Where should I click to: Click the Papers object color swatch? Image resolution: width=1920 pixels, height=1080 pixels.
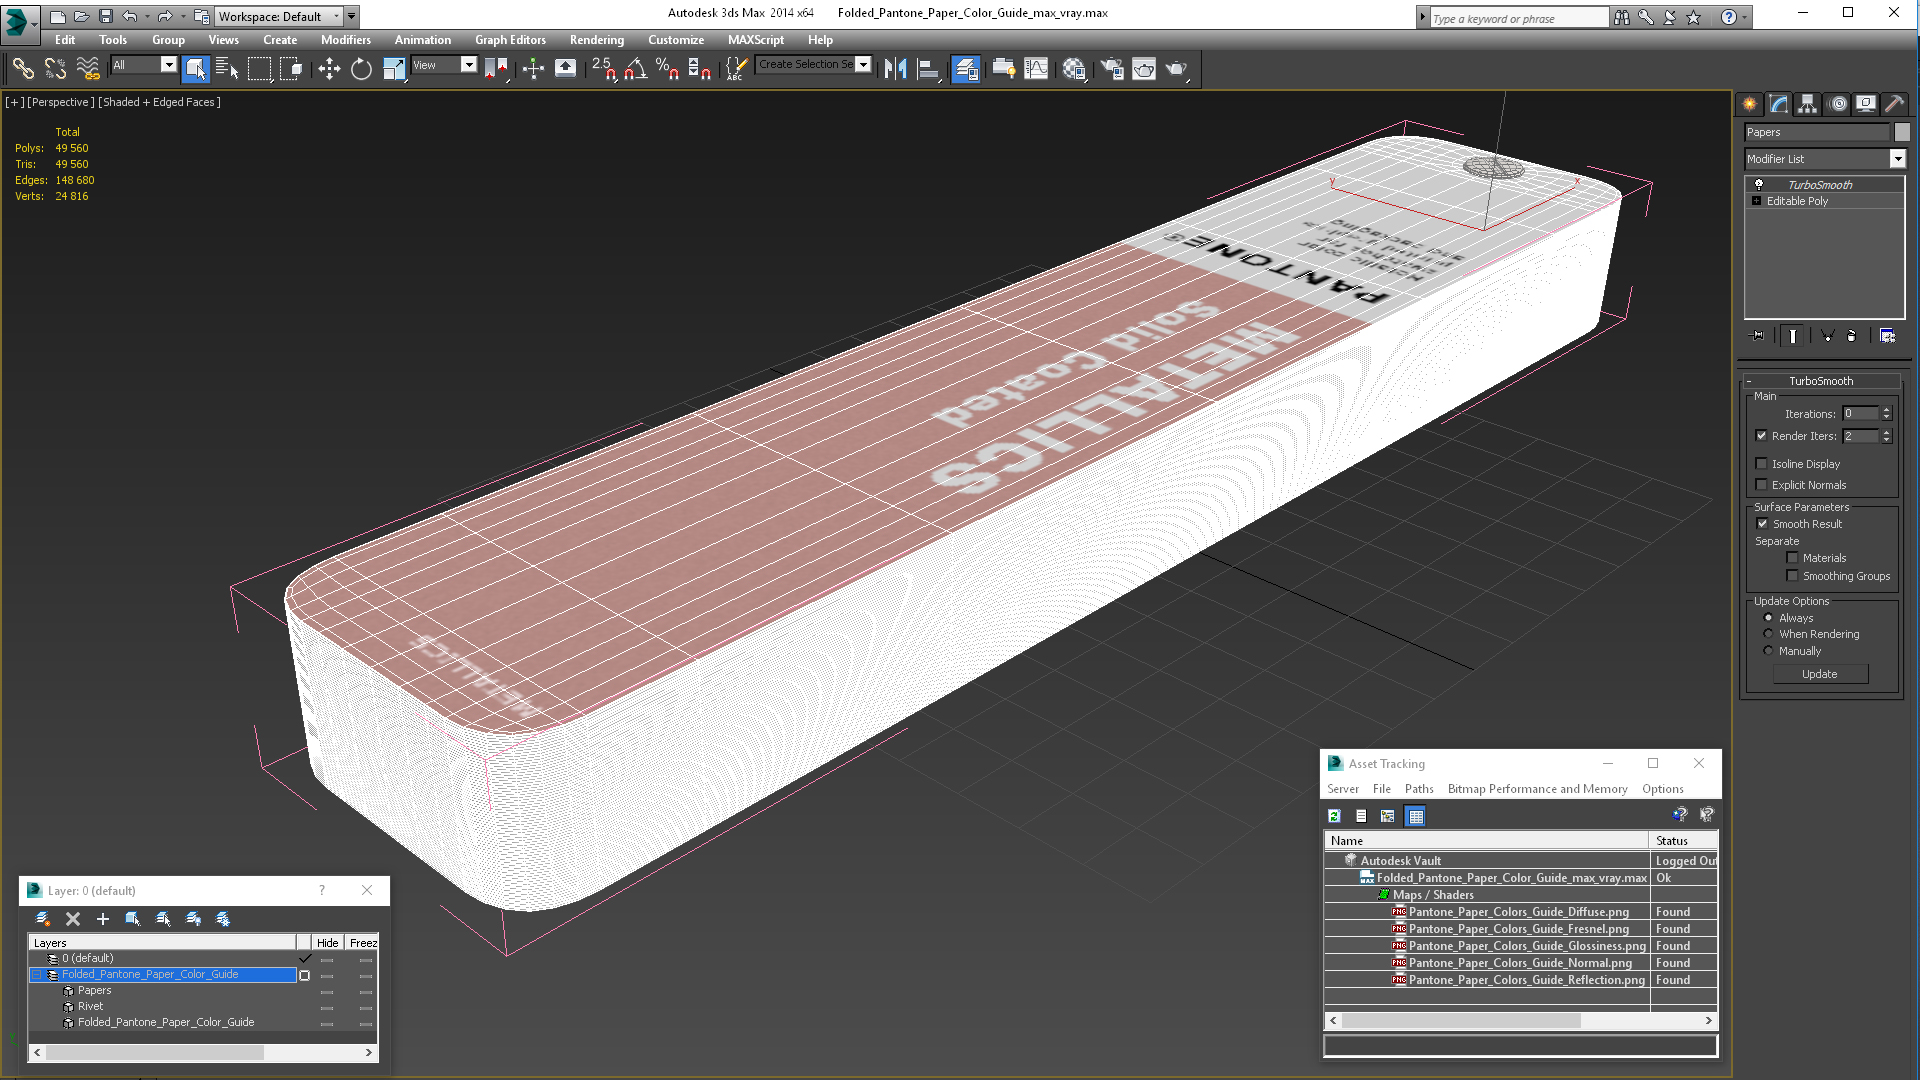coord(1902,132)
